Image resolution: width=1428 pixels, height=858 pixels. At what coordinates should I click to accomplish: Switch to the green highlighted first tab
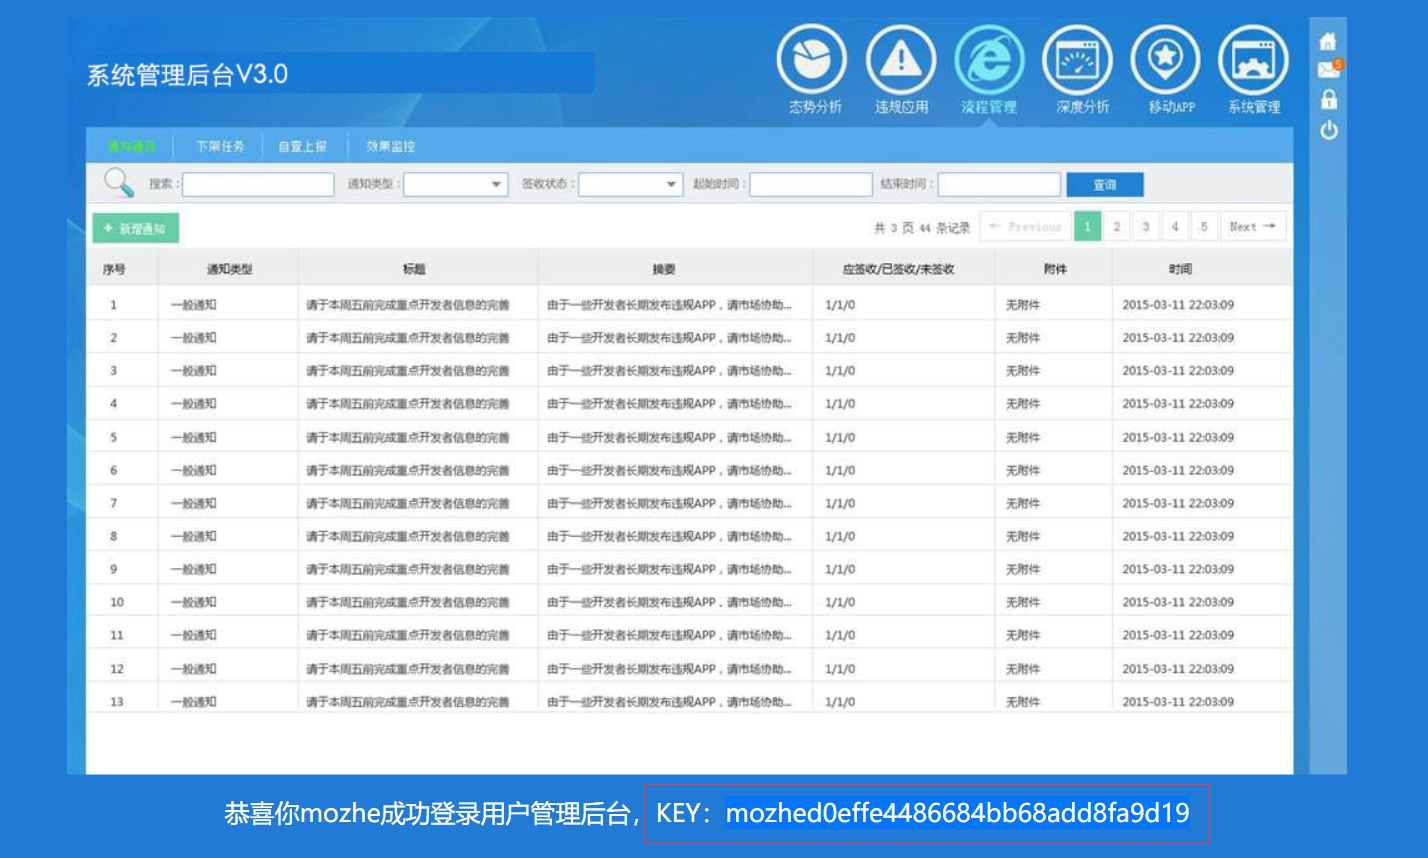[x=132, y=146]
